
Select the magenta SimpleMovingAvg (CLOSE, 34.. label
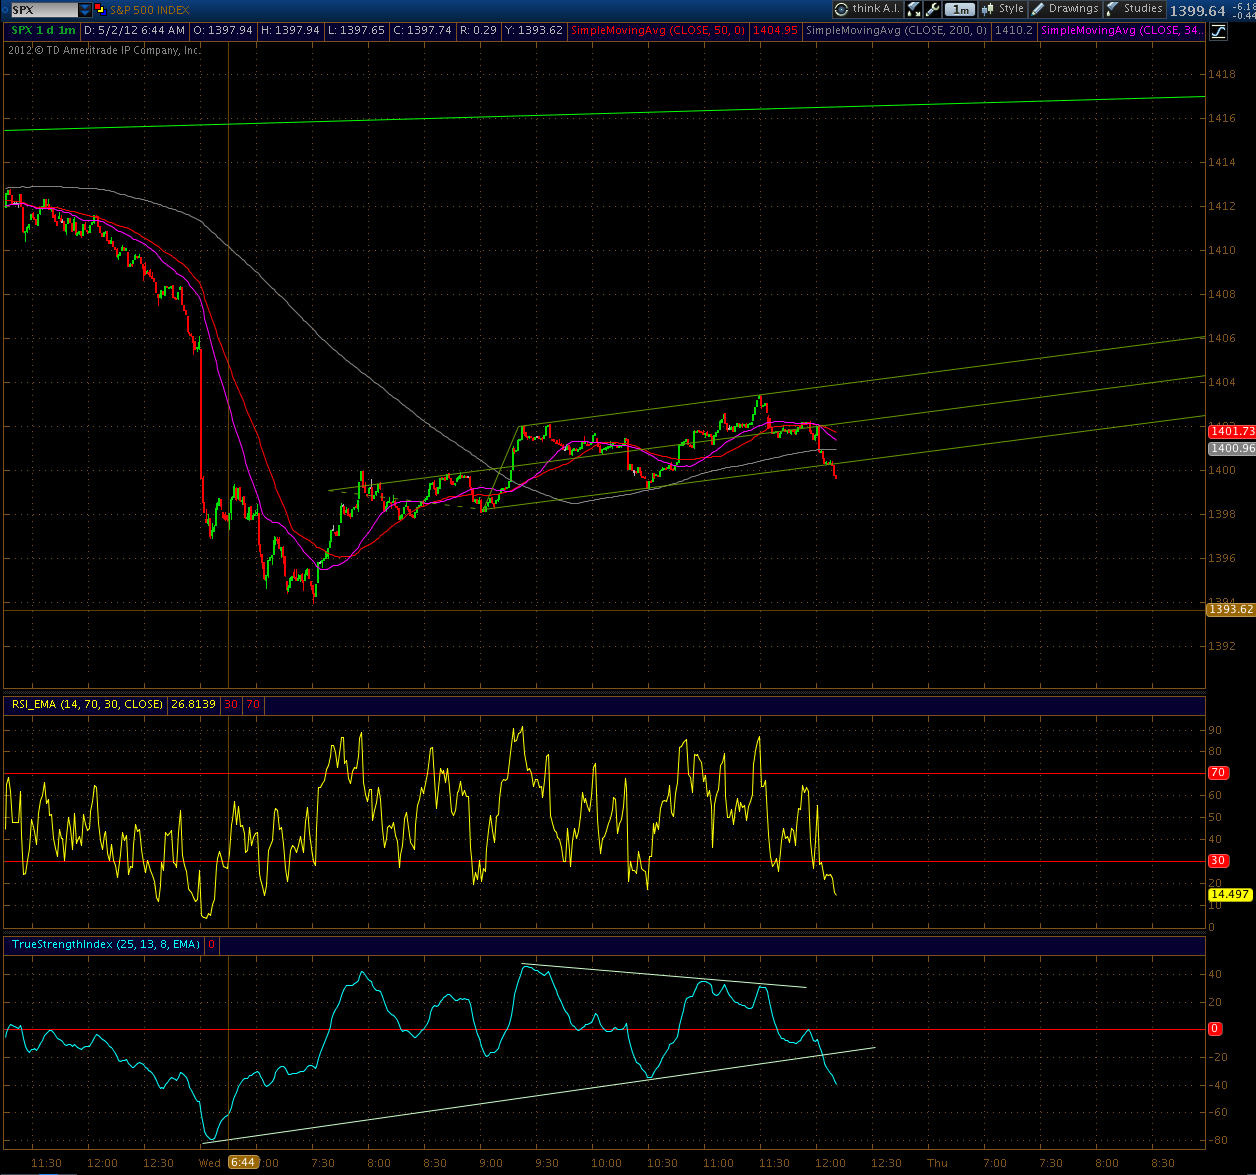(1123, 31)
